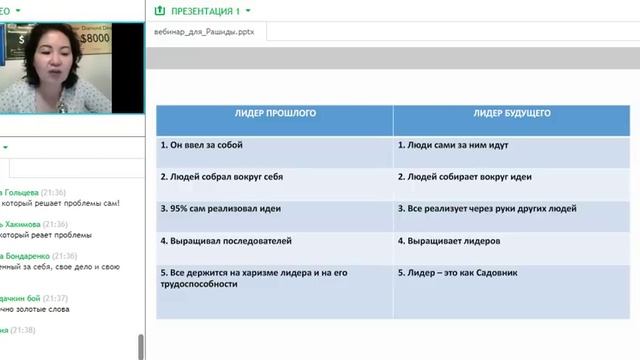The height and width of the screenshot is (360, 640).
Task: Open chat user Гольцева's name
Action: click(x=19, y=192)
